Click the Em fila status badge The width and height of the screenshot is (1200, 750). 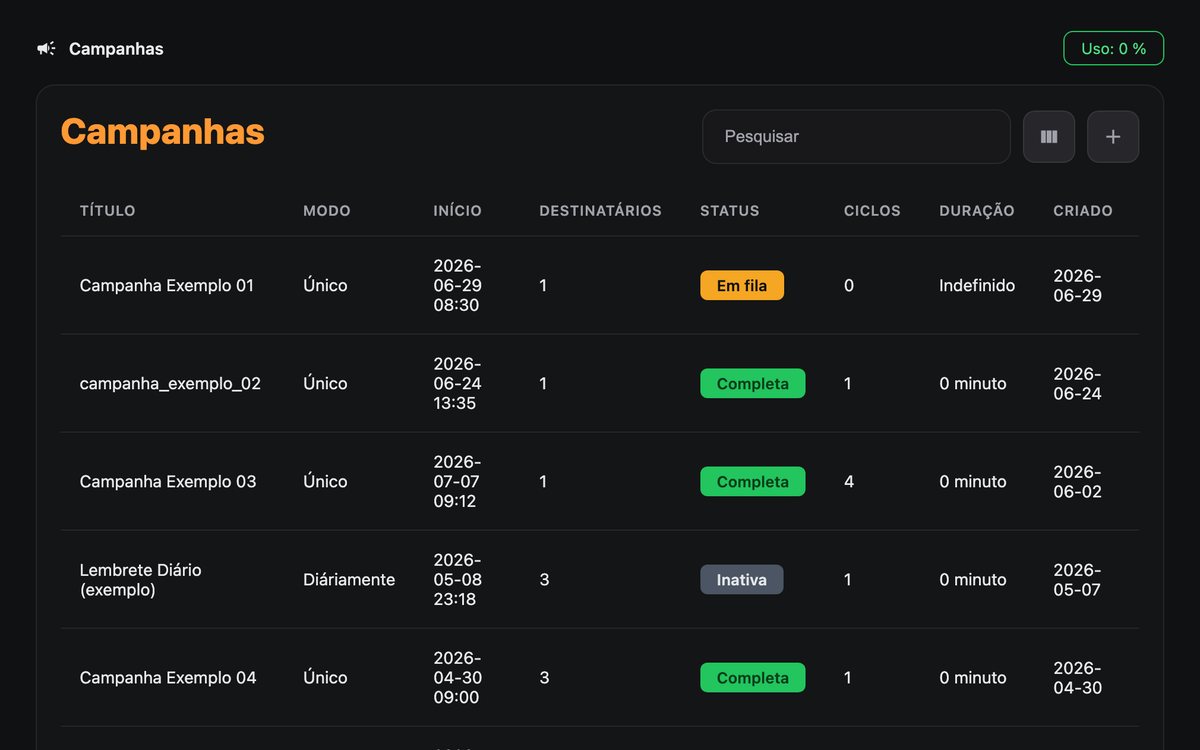(x=742, y=285)
